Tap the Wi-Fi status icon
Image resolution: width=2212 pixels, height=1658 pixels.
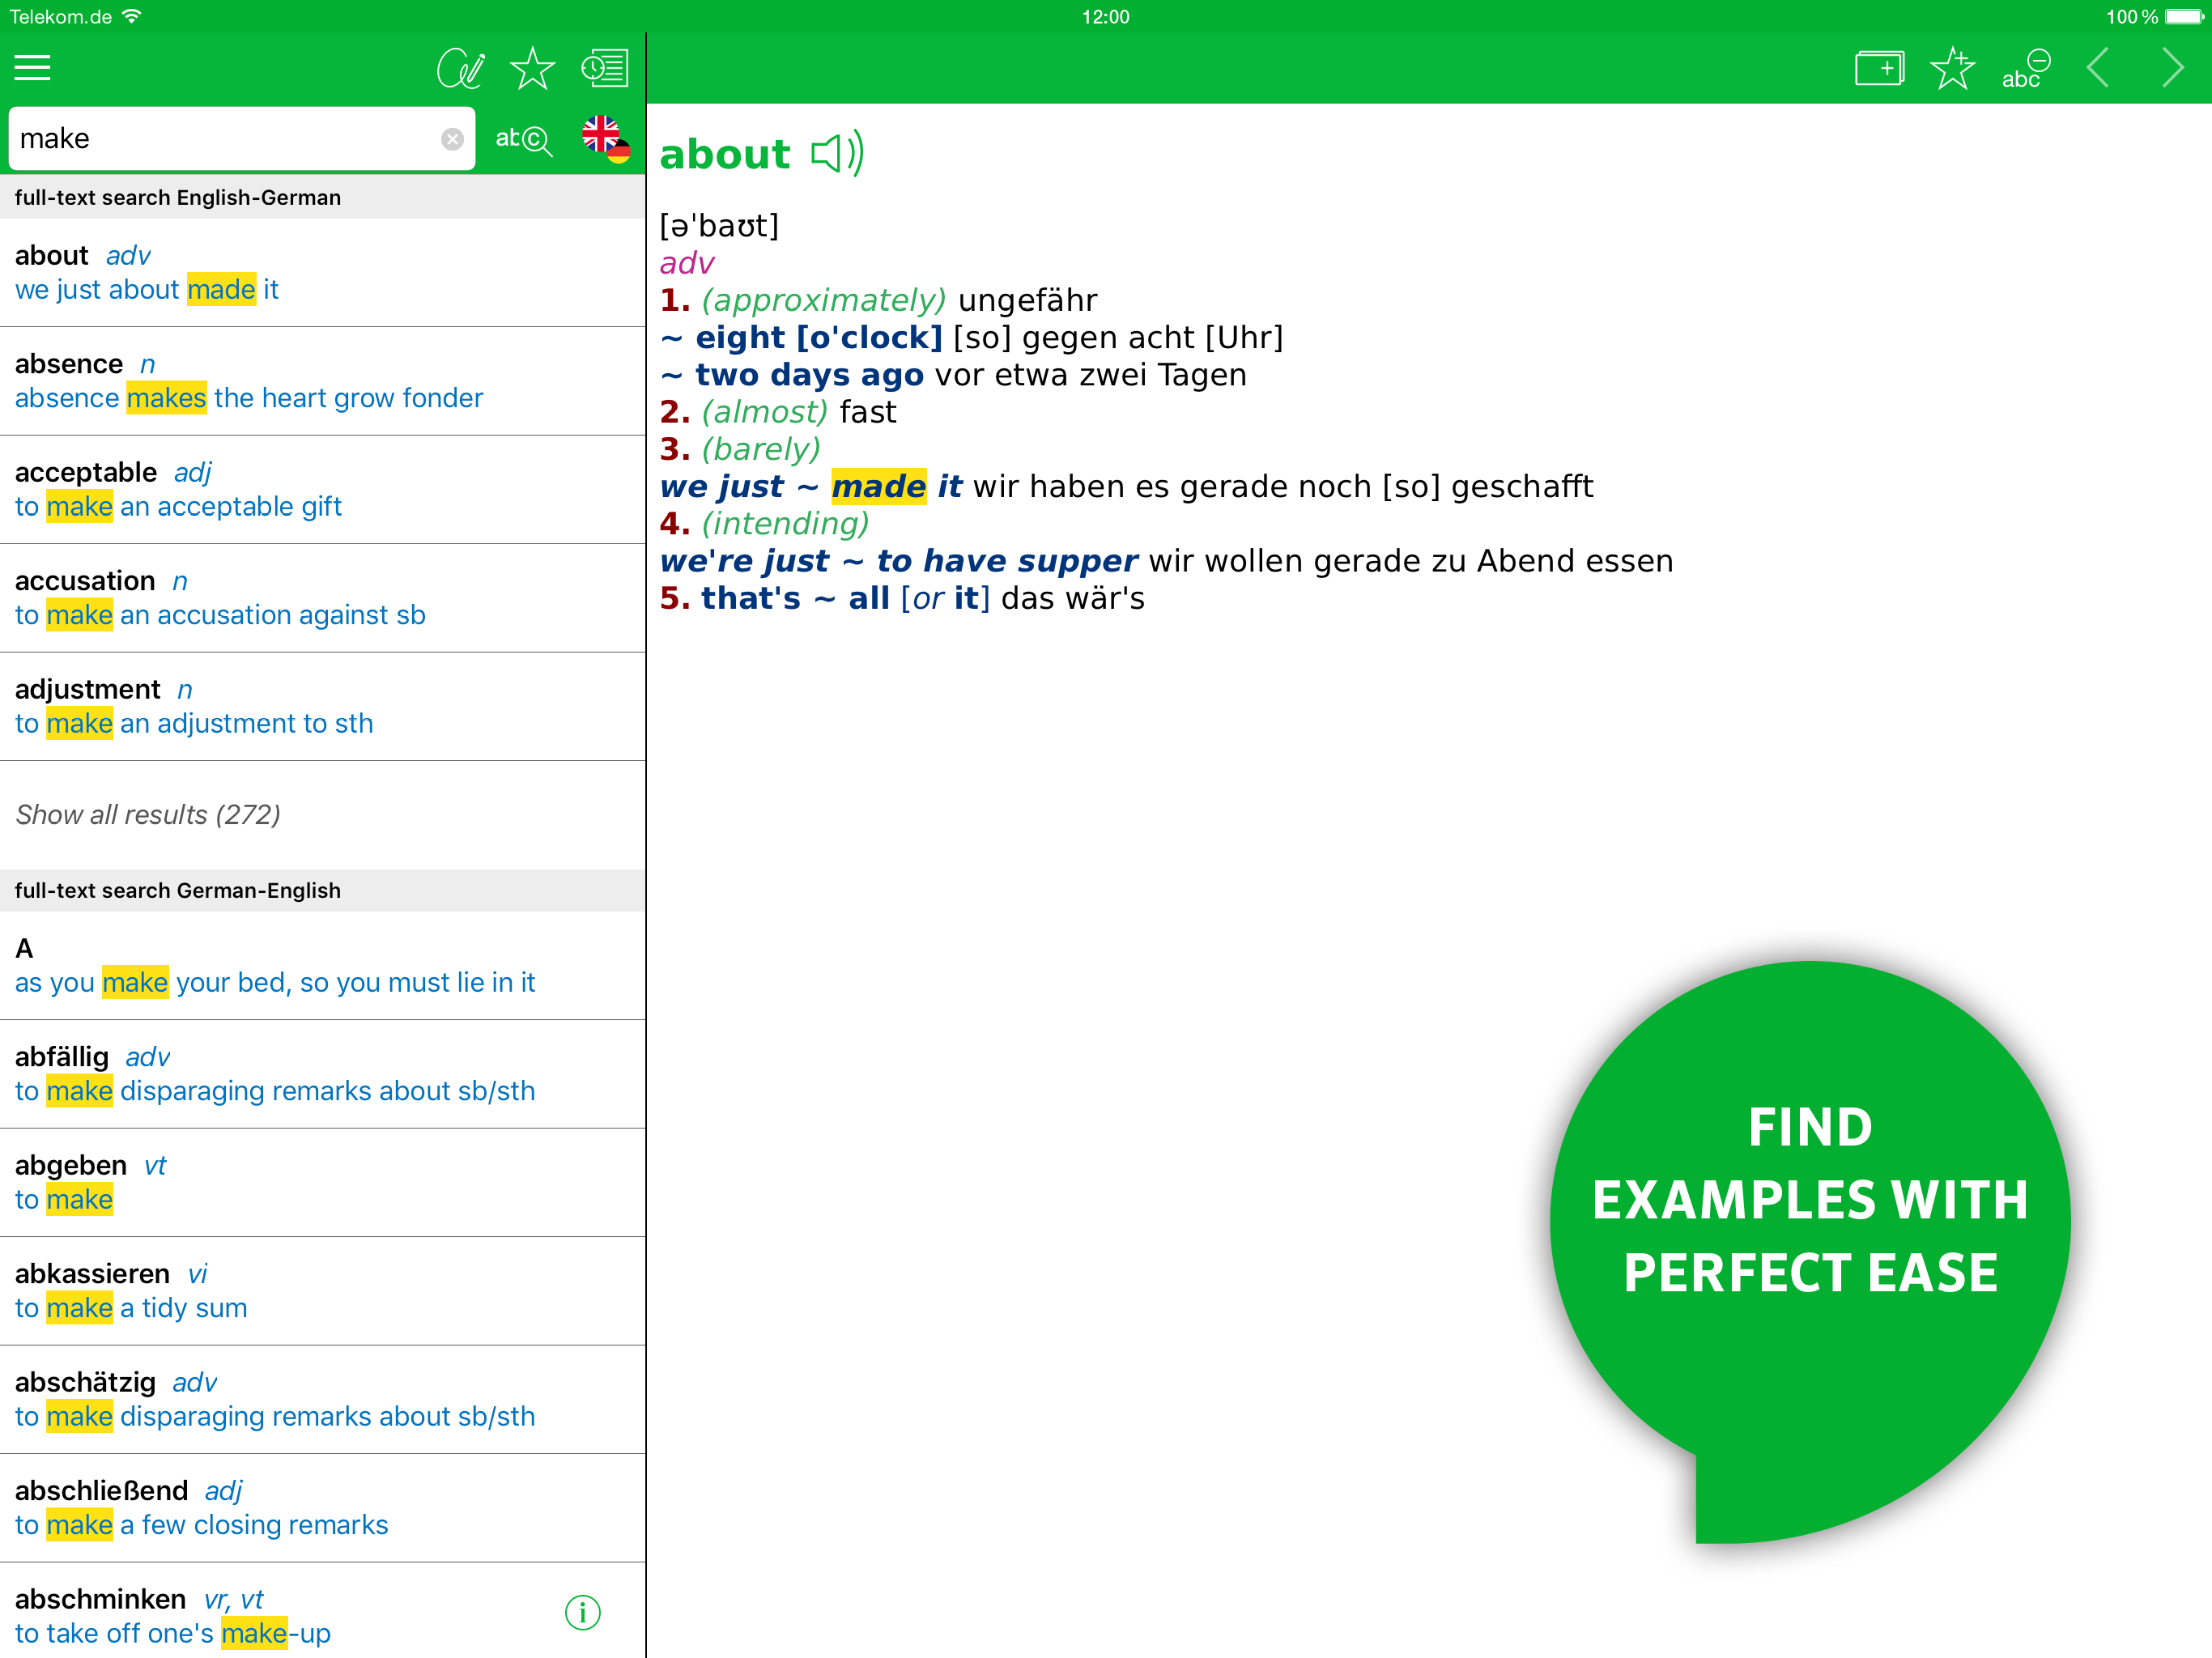[131, 16]
